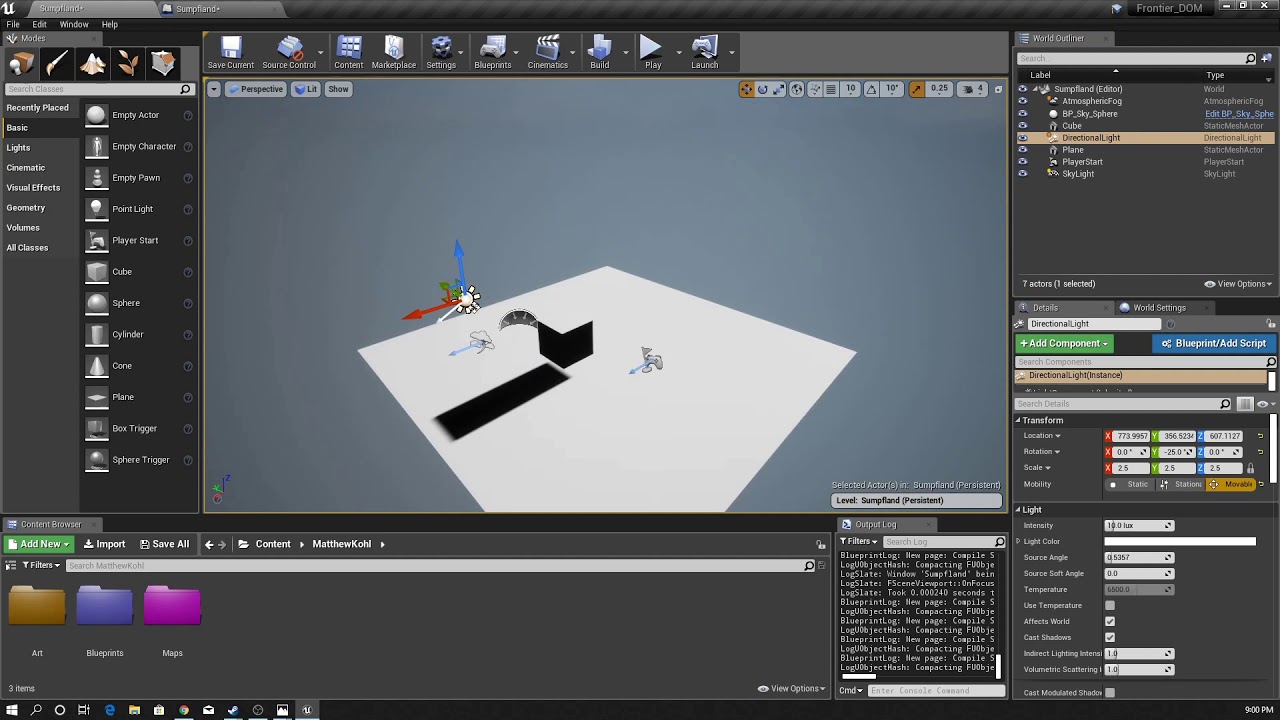
Task: Toggle Use Temperature checkbox
Action: [1110, 606]
